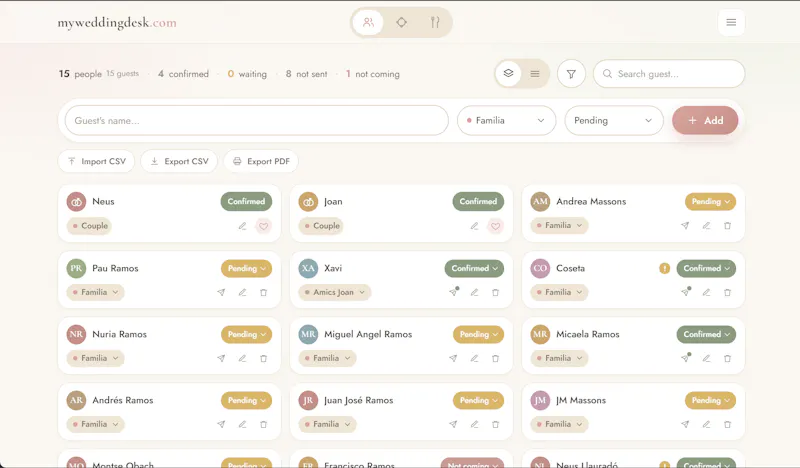The width and height of the screenshot is (800, 468).
Task: Delete Miguel Angel Ramos with trash icon
Action: (495, 358)
